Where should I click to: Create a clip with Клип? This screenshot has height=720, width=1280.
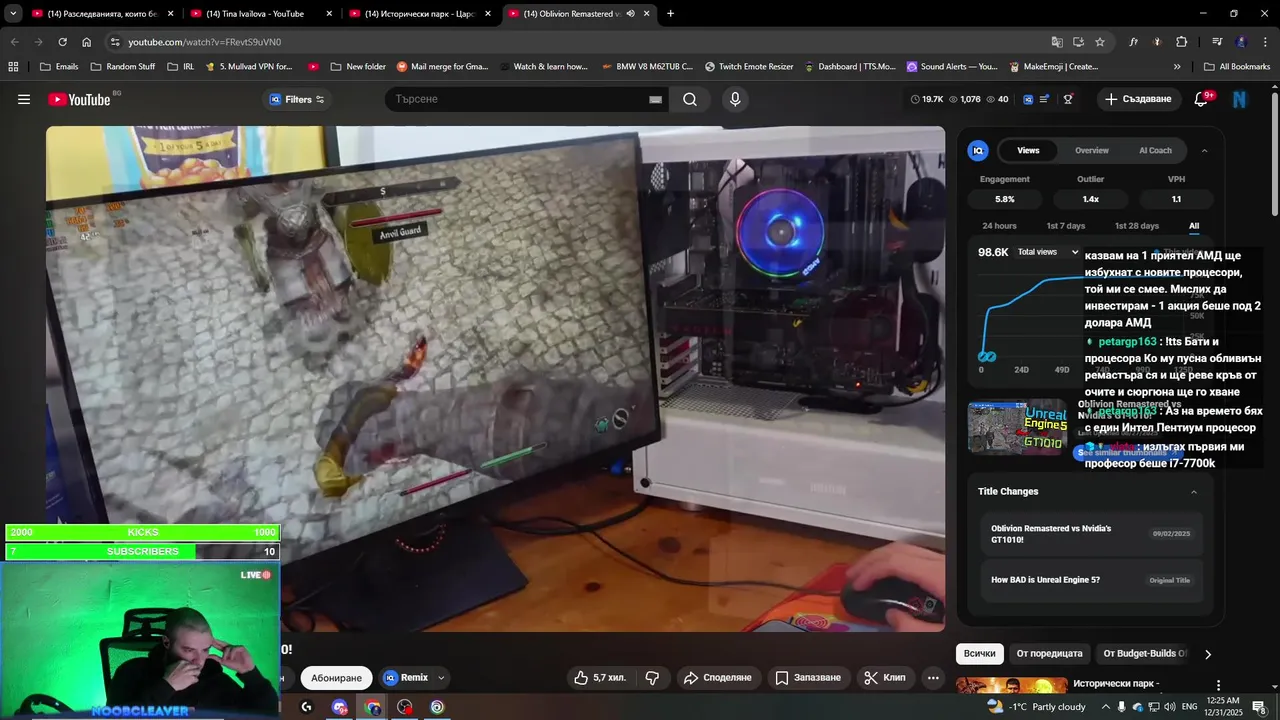click(885, 678)
